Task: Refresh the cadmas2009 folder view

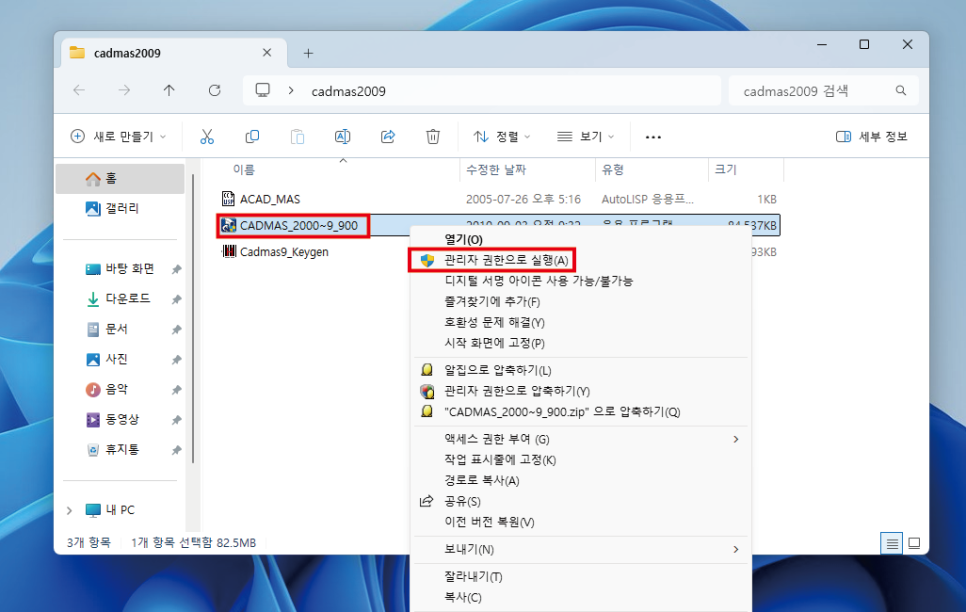Action: (214, 91)
